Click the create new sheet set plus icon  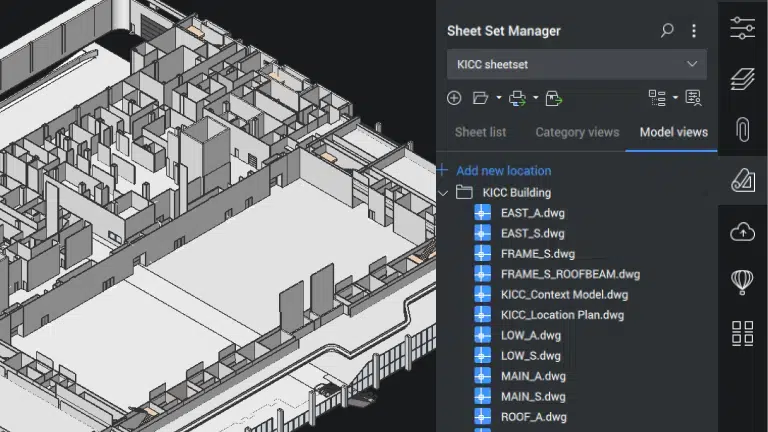coord(454,98)
